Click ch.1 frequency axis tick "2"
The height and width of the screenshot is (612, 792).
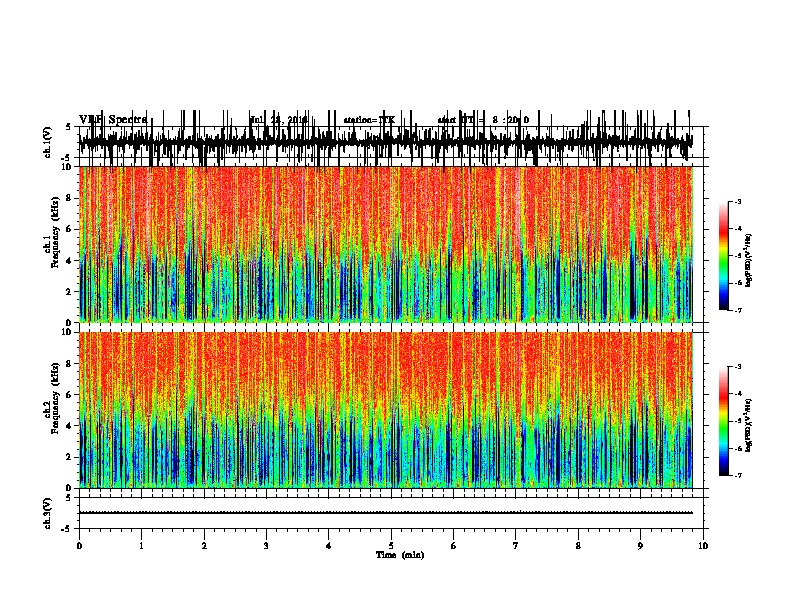tap(70, 291)
